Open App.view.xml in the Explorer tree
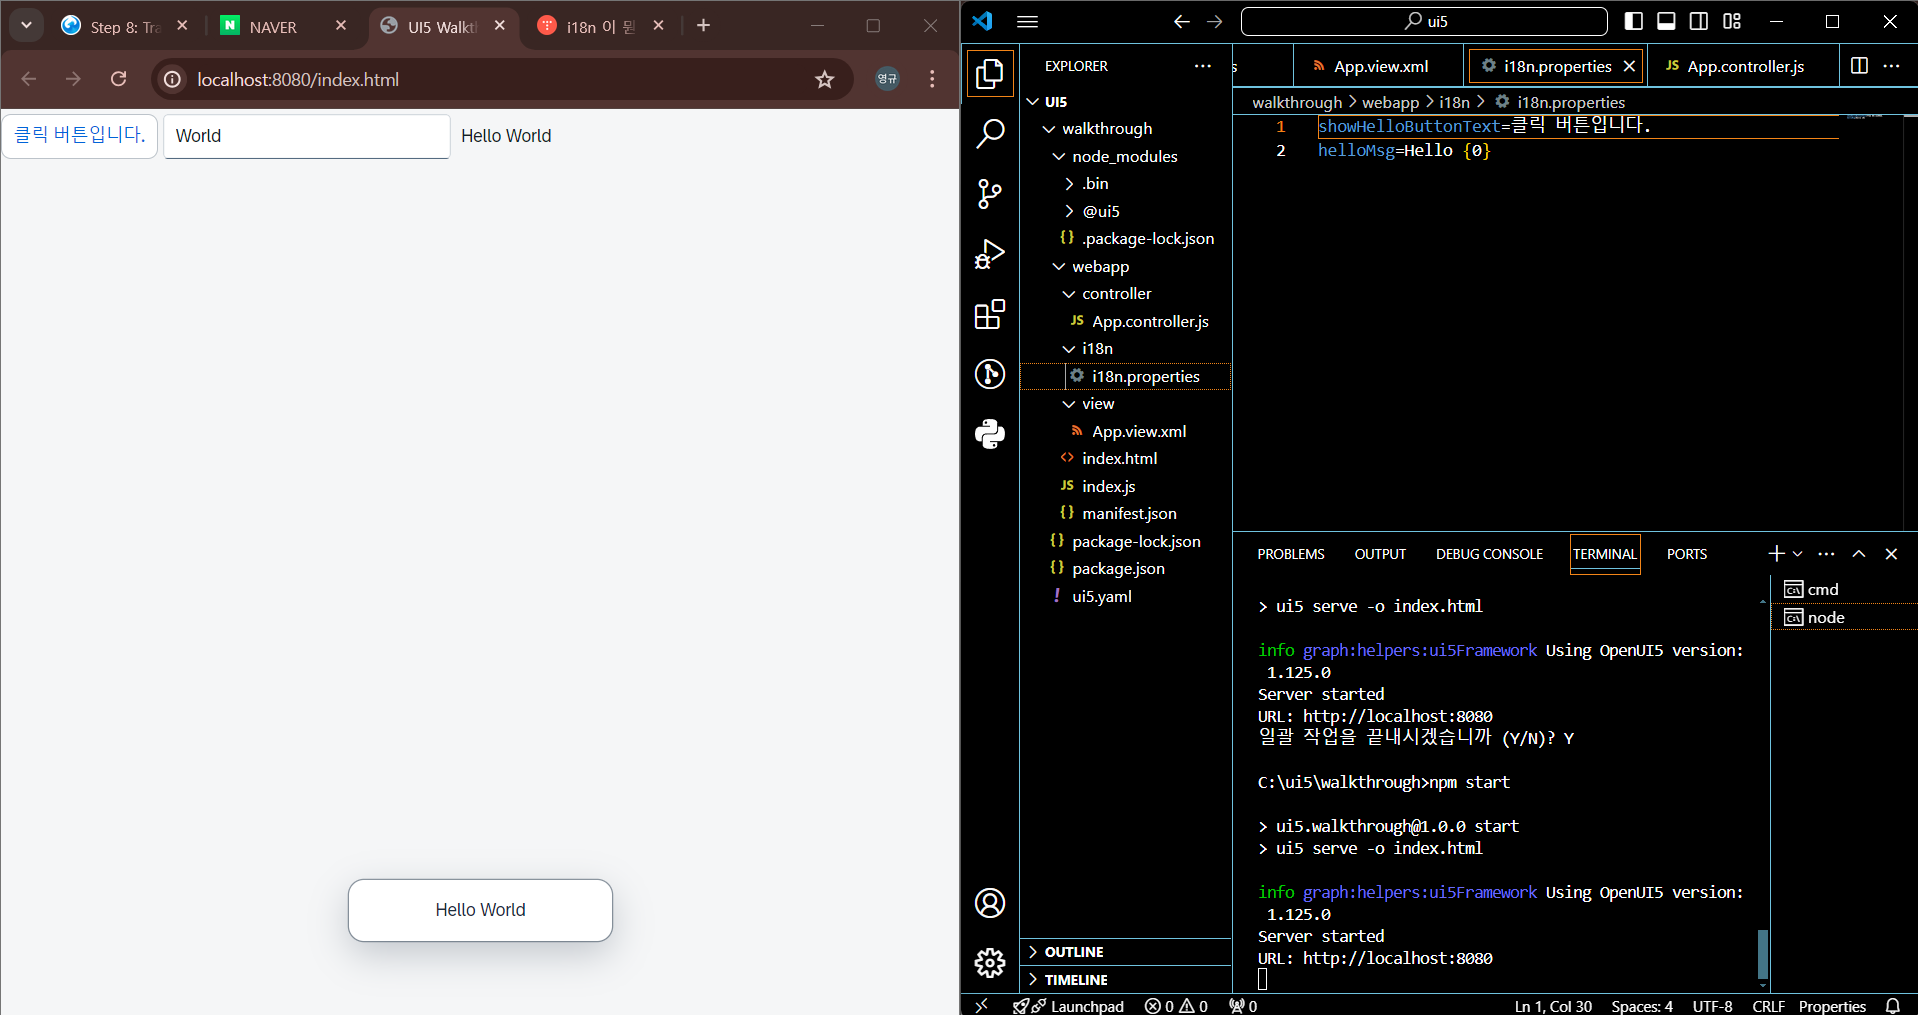 point(1139,432)
